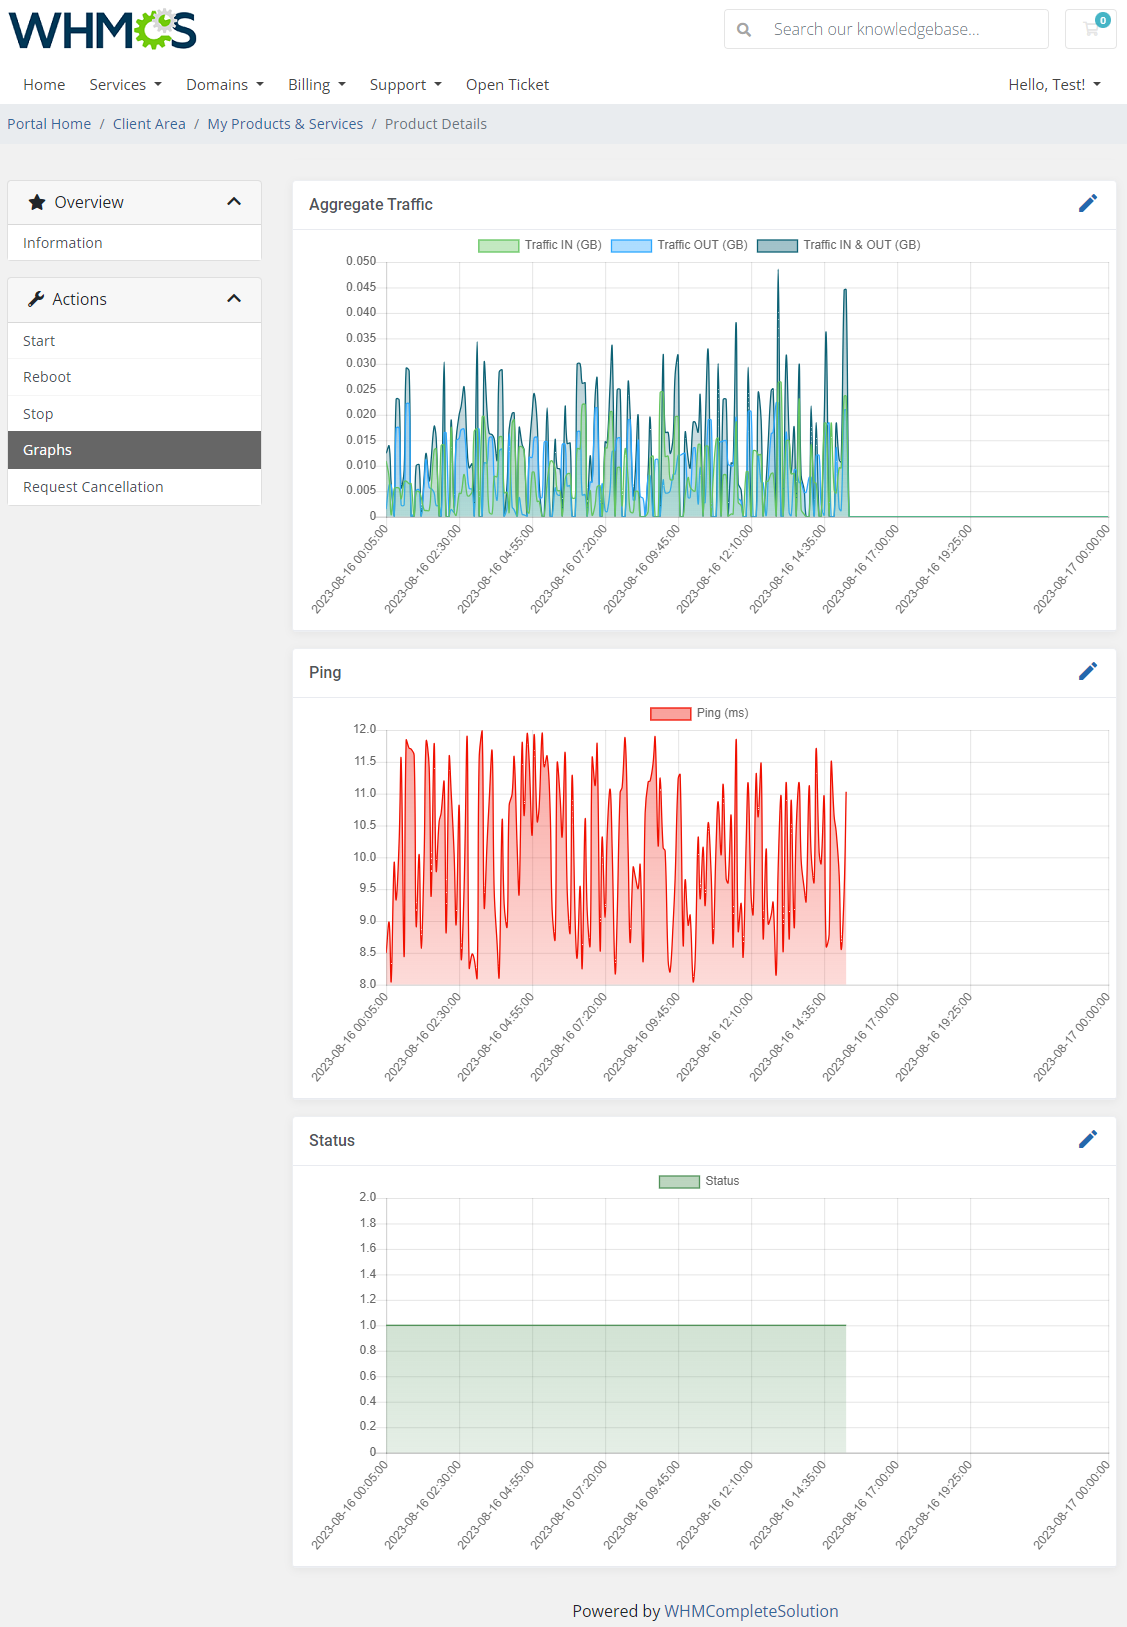Open the Hello, Test! account menu
The height and width of the screenshot is (1627, 1127).
pyautogui.click(x=1054, y=85)
